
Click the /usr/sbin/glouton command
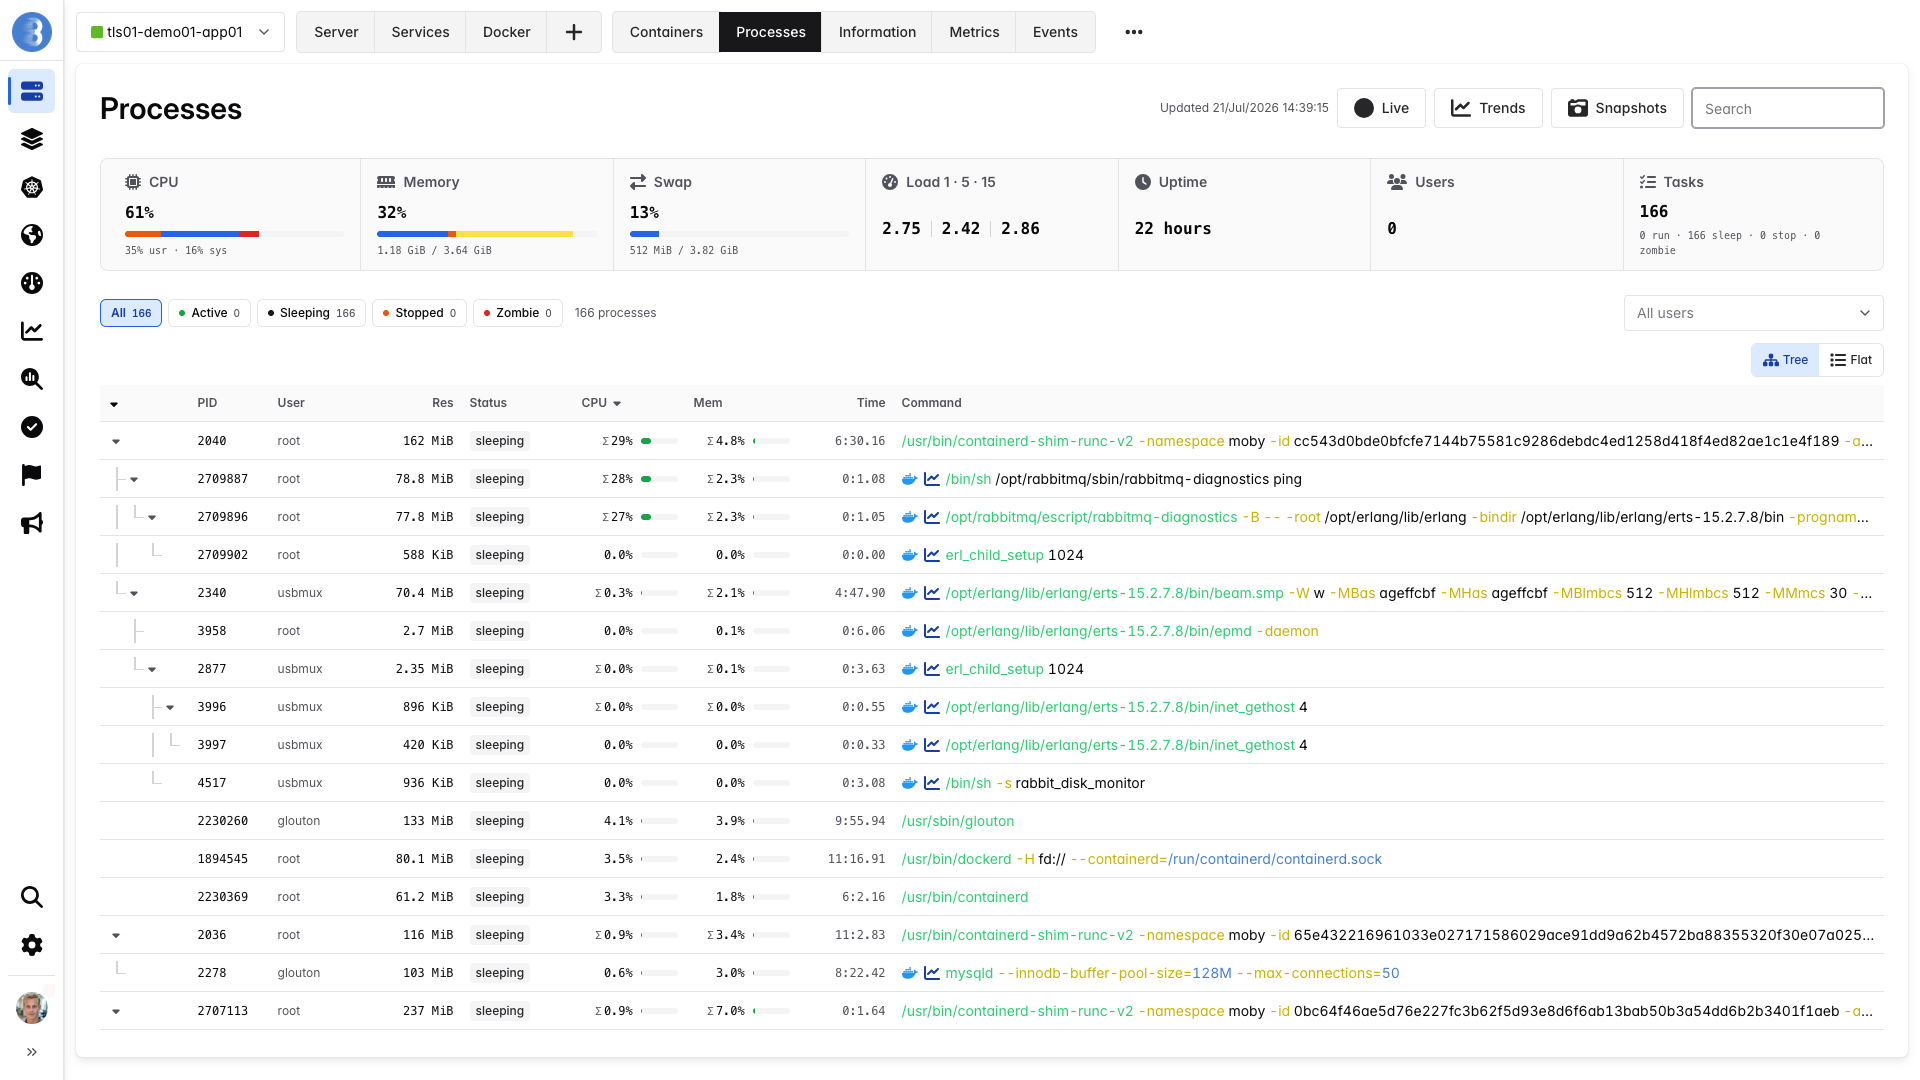coord(958,821)
